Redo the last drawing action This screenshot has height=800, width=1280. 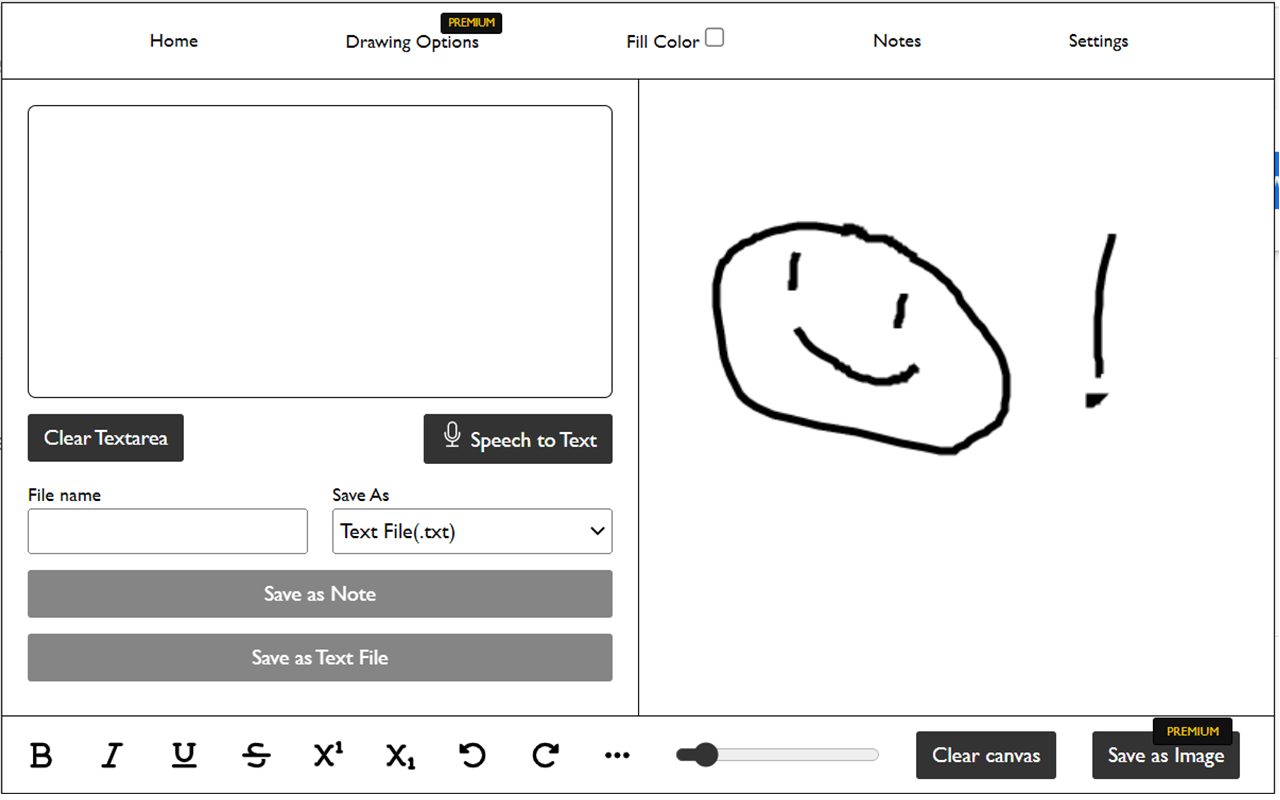click(544, 756)
